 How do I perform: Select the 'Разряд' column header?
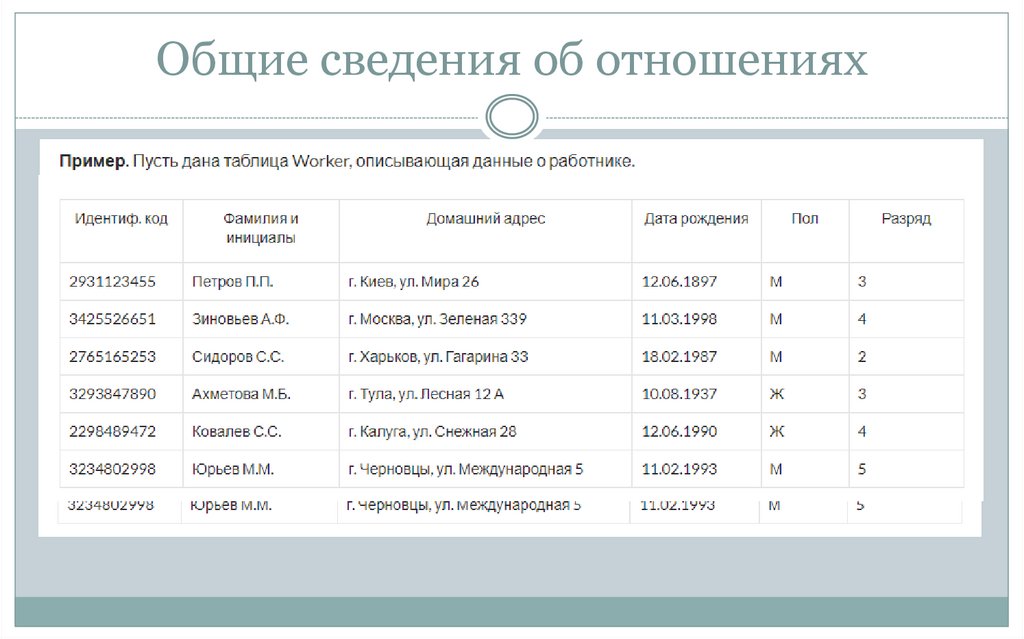[x=906, y=218]
